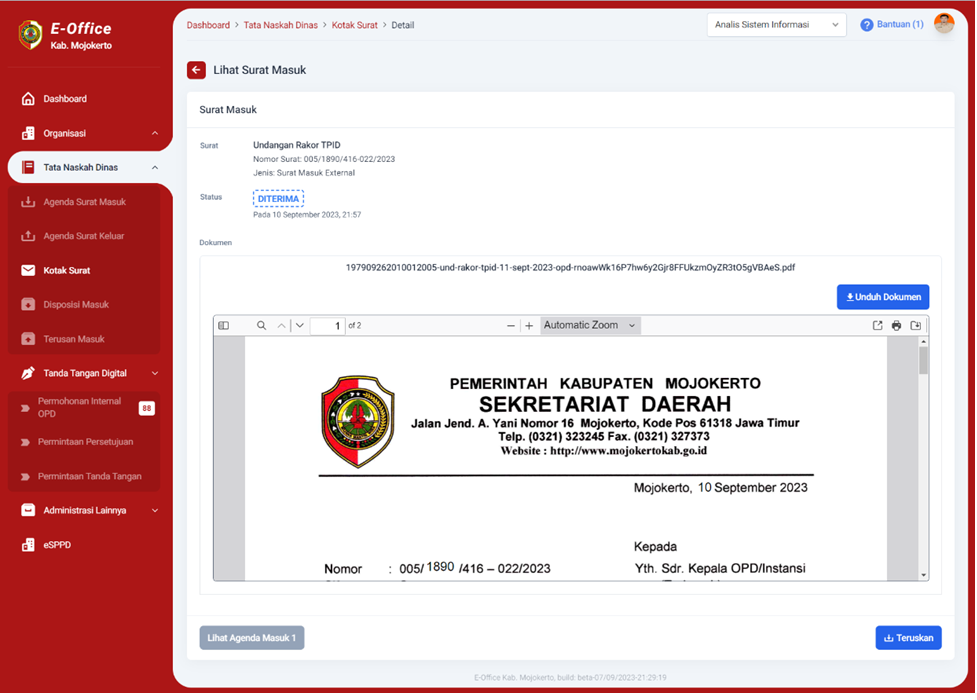Screen dimensions: 977x700
Task: Click the PDF print icon
Action: pos(896,325)
